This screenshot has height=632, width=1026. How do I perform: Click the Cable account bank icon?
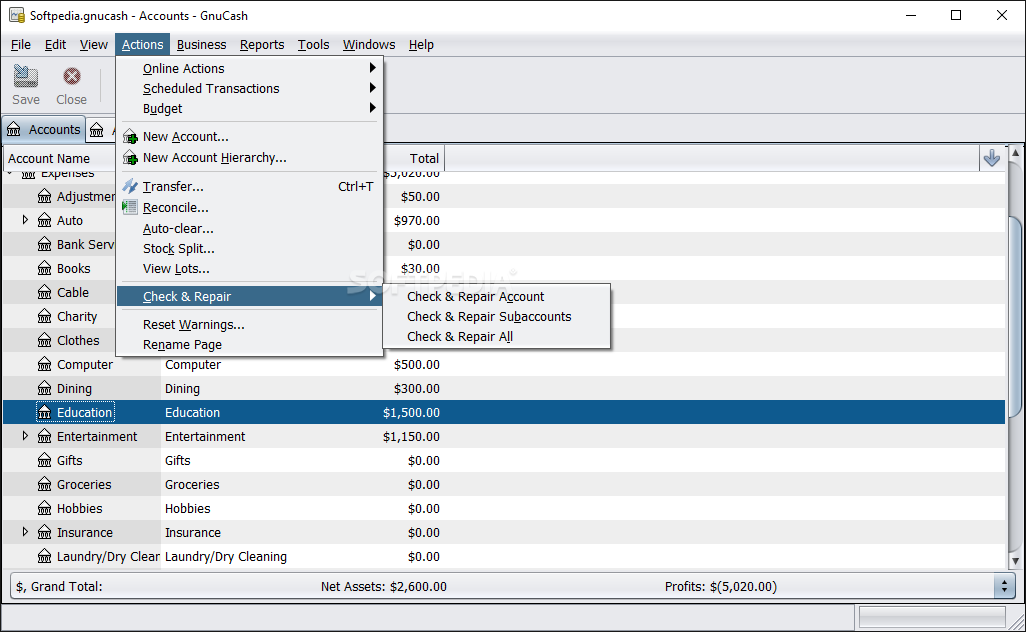click(x=44, y=292)
